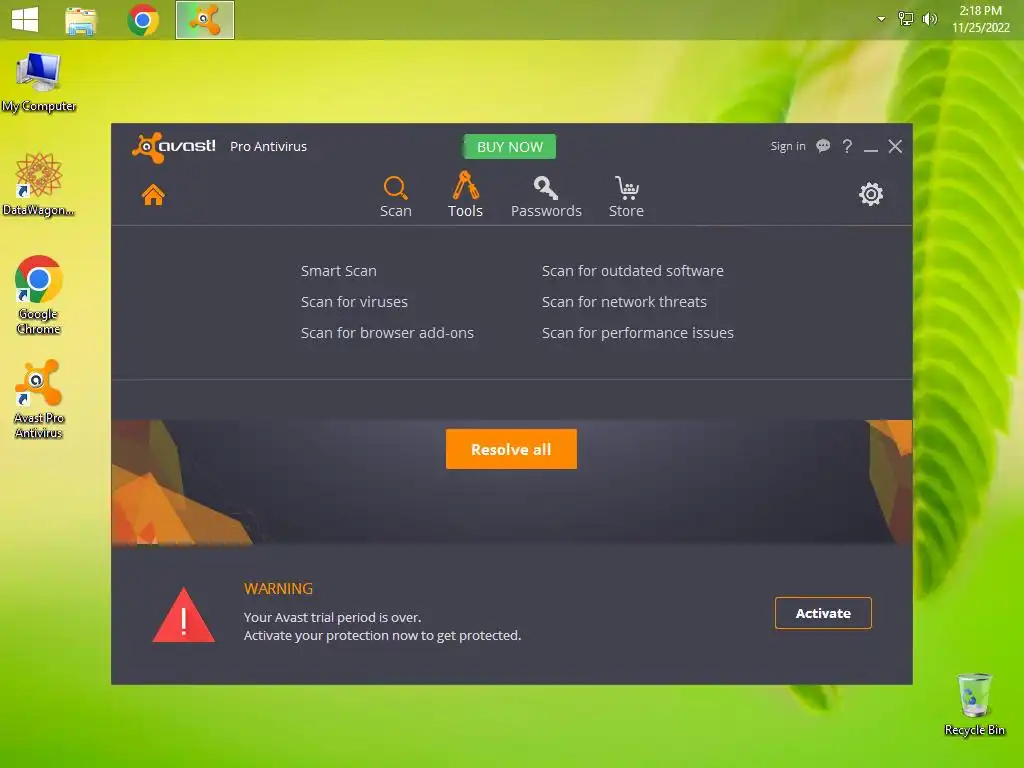Go to the Avast home screen icon
The width and height of the screenshot is (1024, 768).
[153, 195]
